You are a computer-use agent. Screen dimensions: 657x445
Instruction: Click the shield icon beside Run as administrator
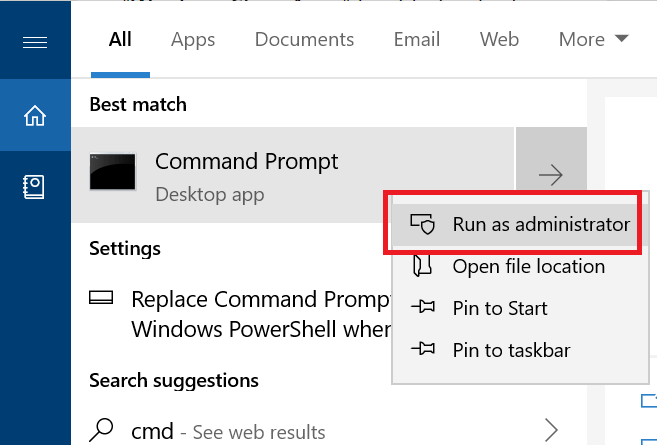tap(422, 224)
